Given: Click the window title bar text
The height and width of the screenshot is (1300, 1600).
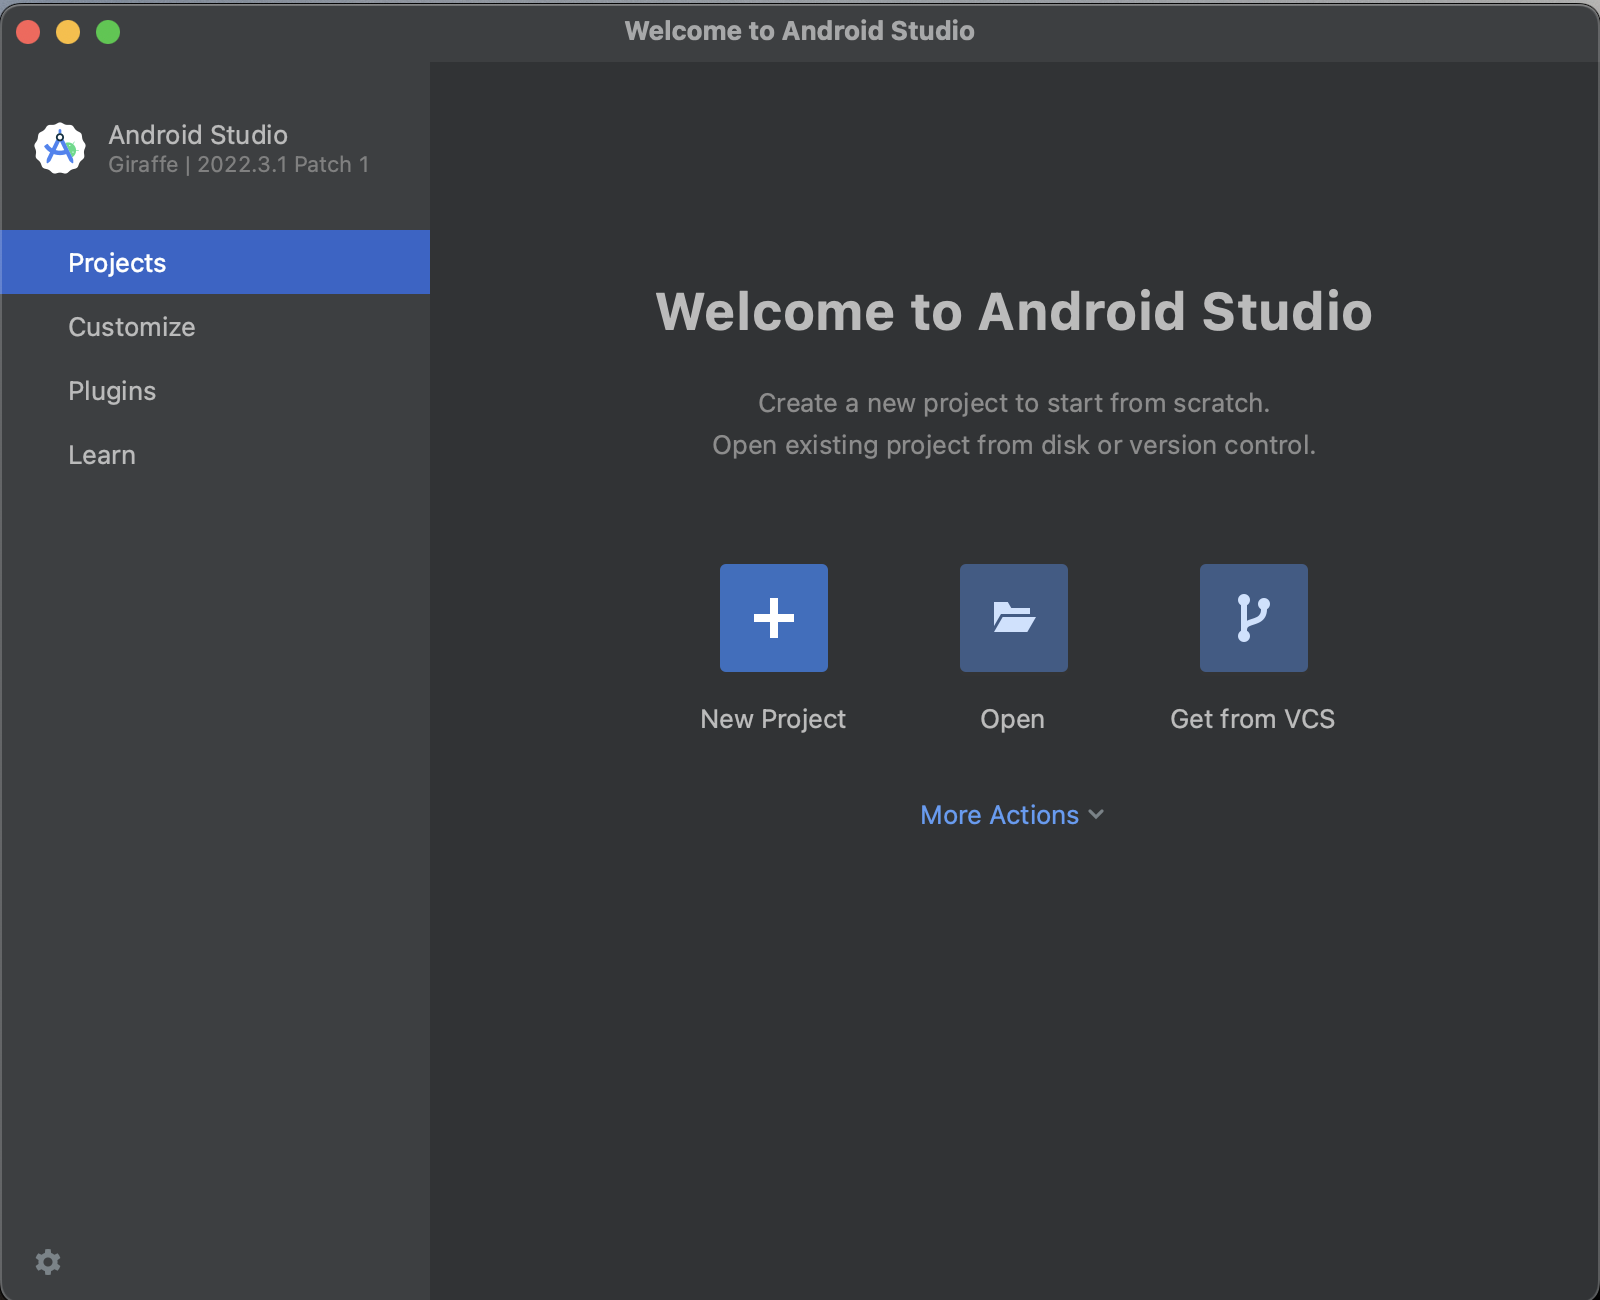Looking at the screenshot, I should (x=799, y=31).
